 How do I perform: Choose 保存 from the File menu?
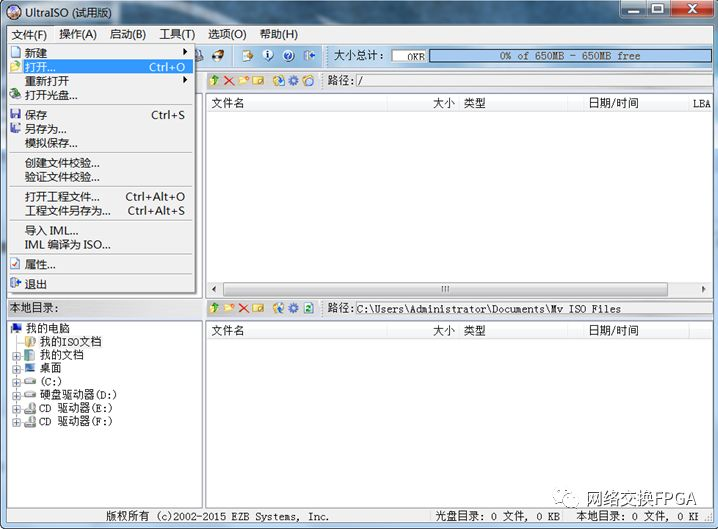[x=101, y=115]
